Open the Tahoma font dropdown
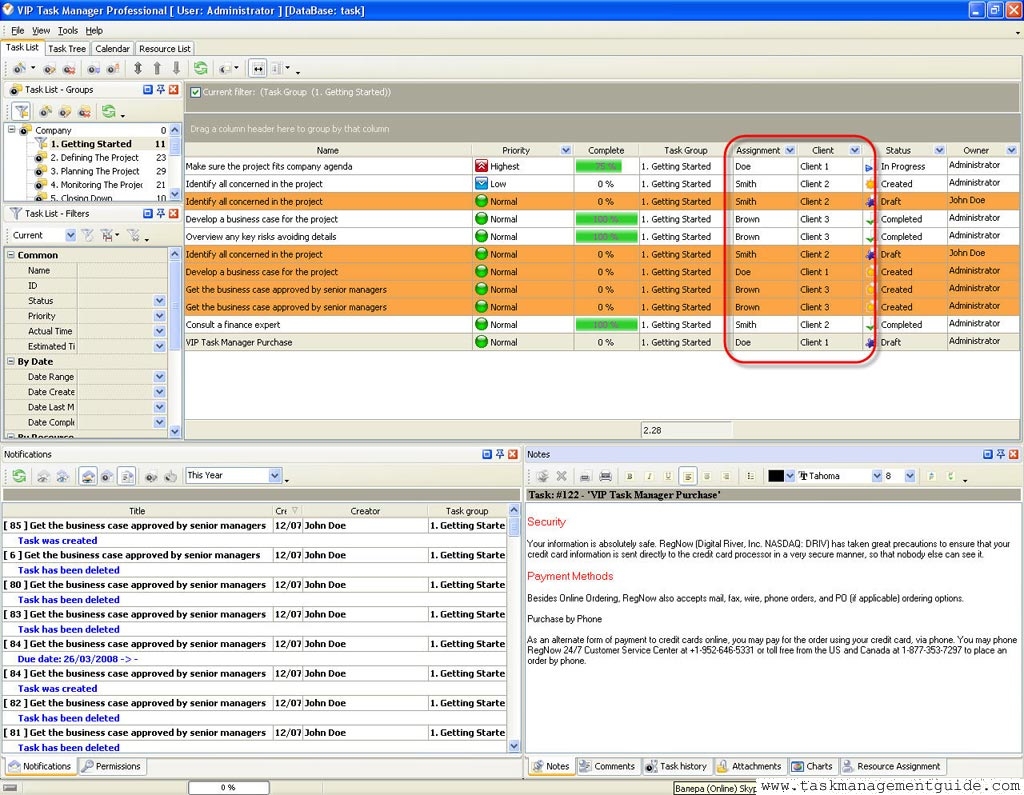This screenshot has width=1024, height=795. click(877, 476)
